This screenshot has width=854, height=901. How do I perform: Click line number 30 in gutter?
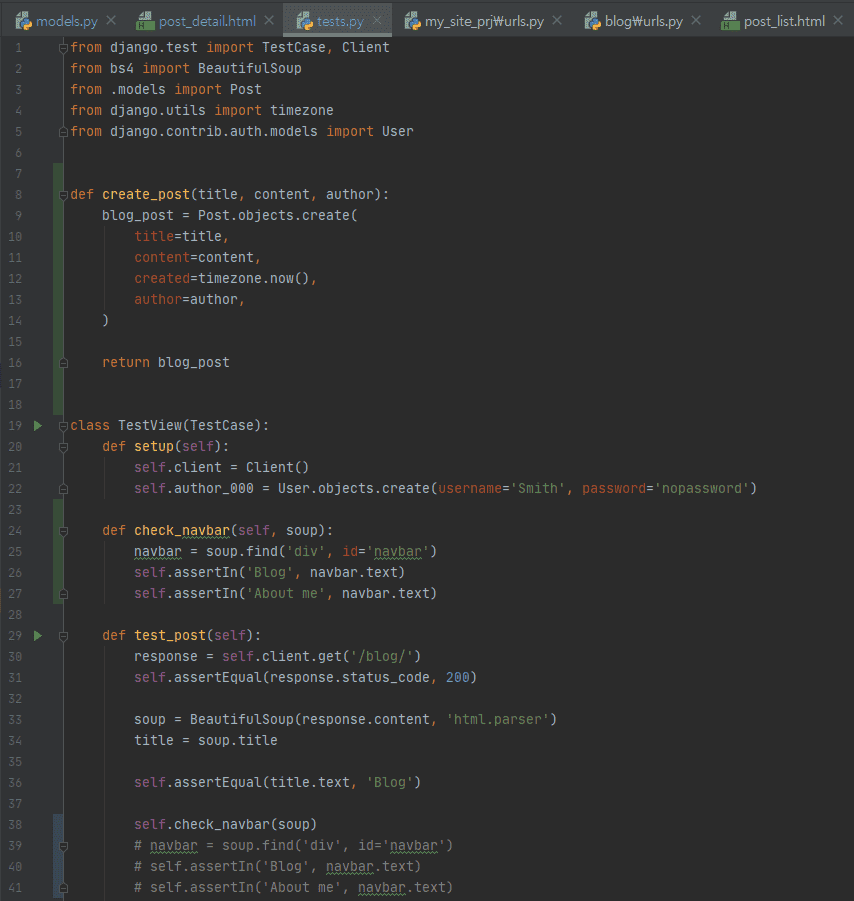pos(15,657)
